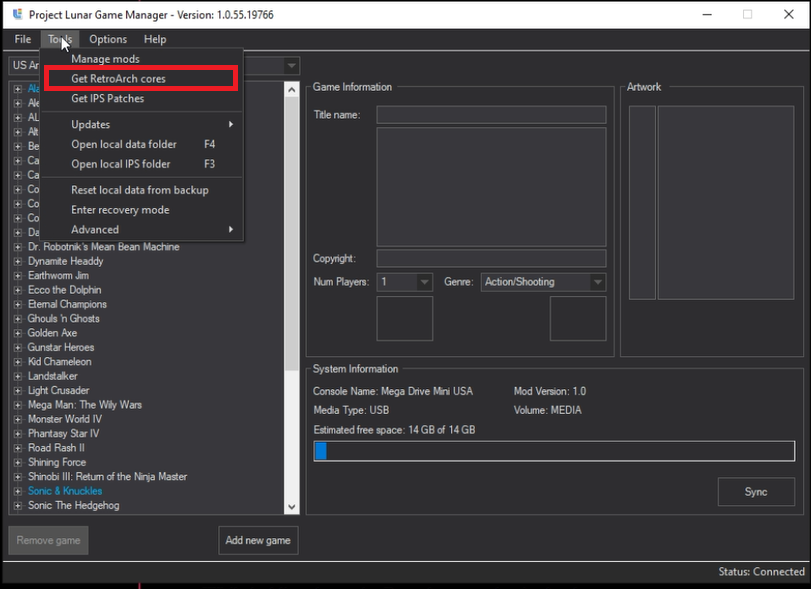Image resolution: width=811 pixels, height=589 pixels.
Task: Expand the Golden Axe node
Action: tap(18, 334)
